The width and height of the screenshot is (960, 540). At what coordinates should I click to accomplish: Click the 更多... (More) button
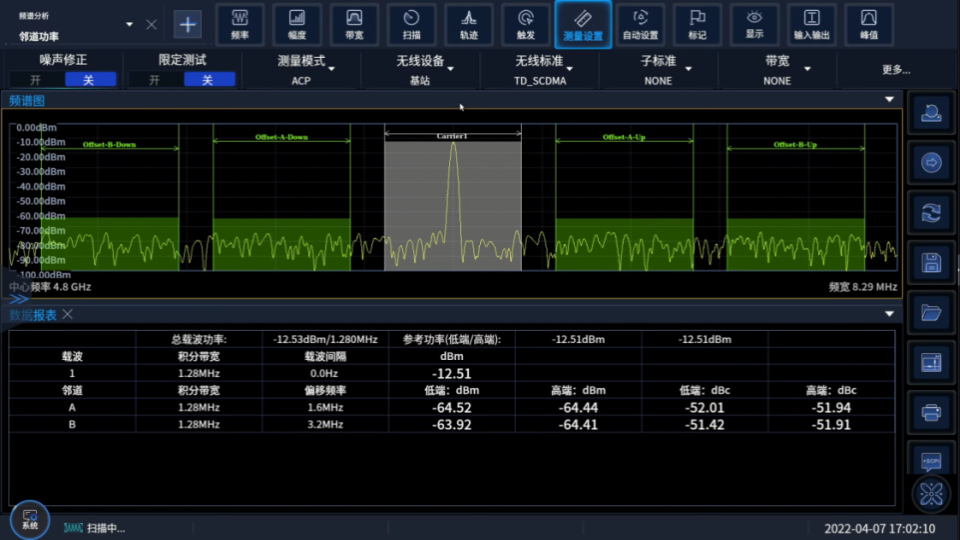pyautogui.click(x=896, y=70)
